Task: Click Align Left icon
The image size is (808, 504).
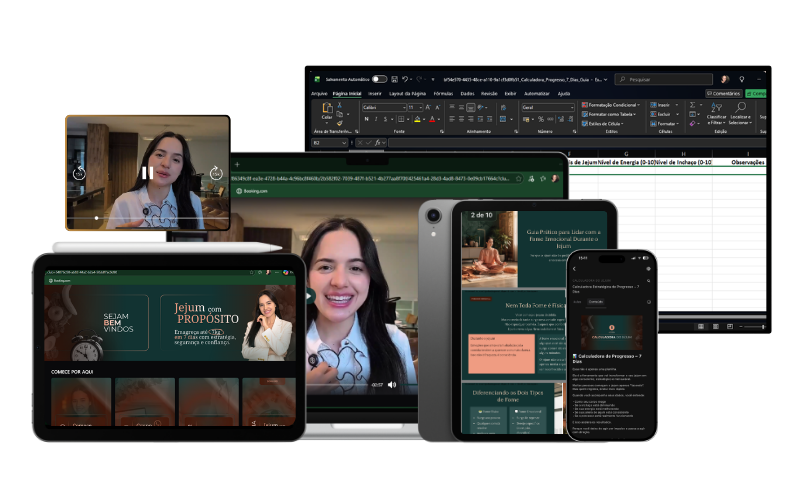Action: point(452,119)
